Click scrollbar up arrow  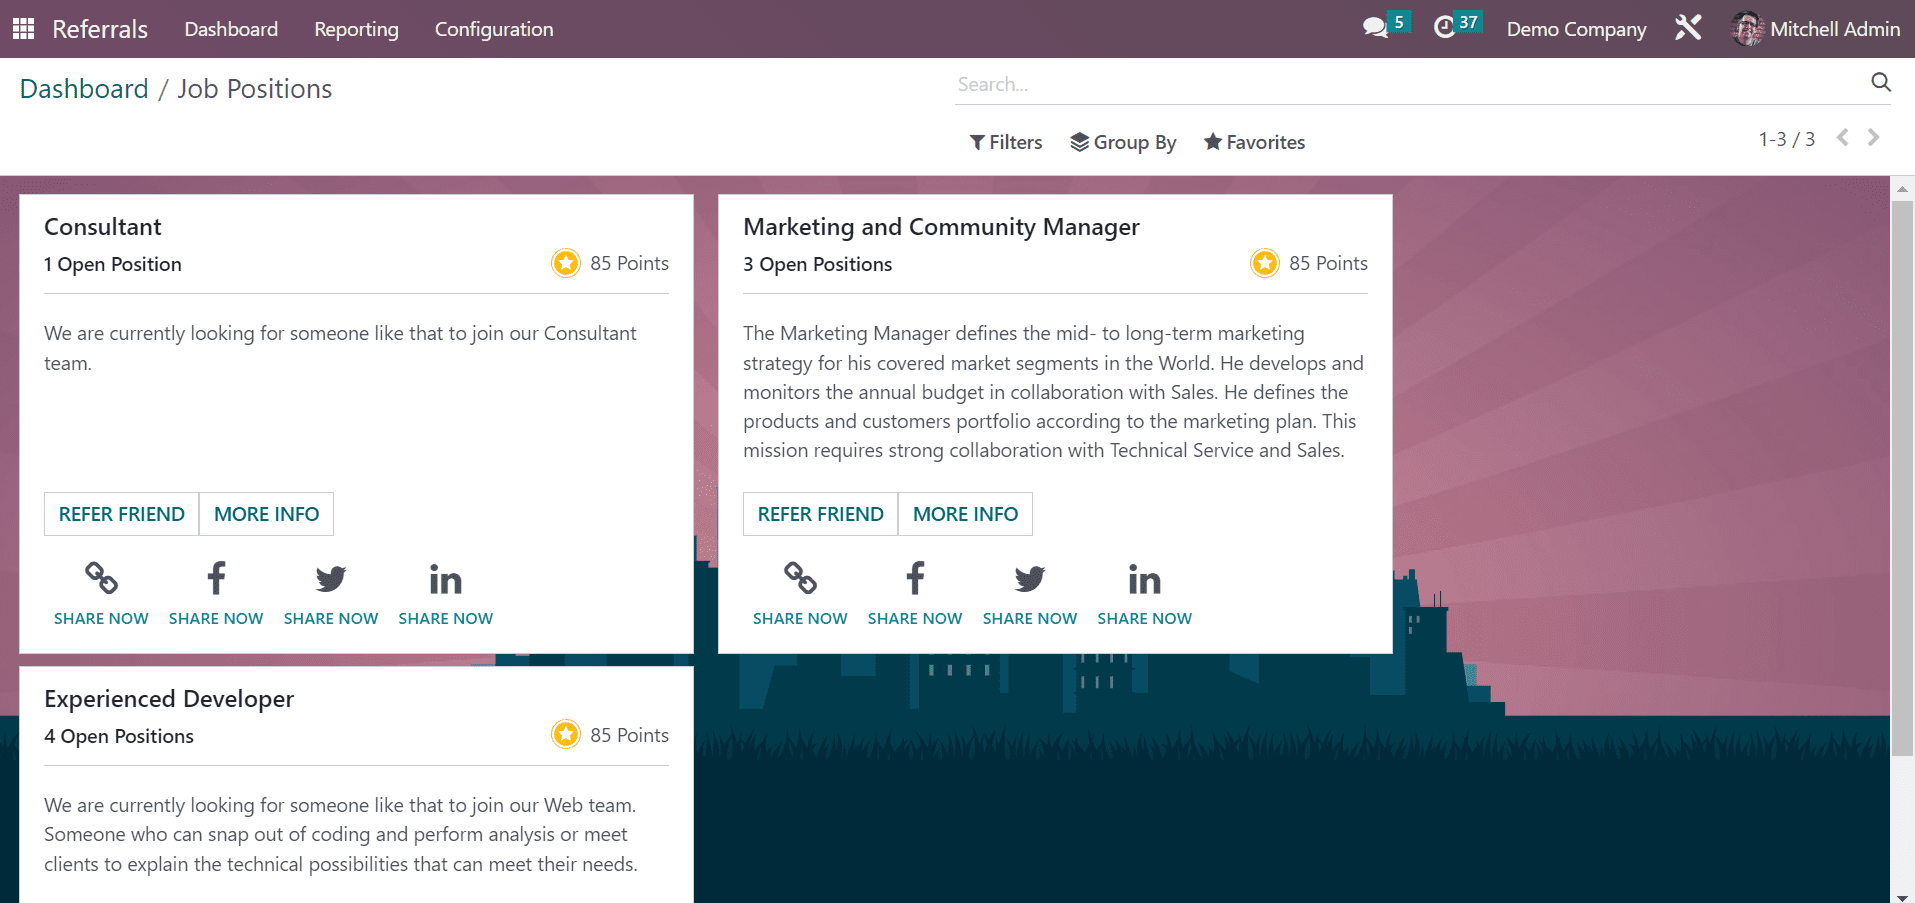1902,188
